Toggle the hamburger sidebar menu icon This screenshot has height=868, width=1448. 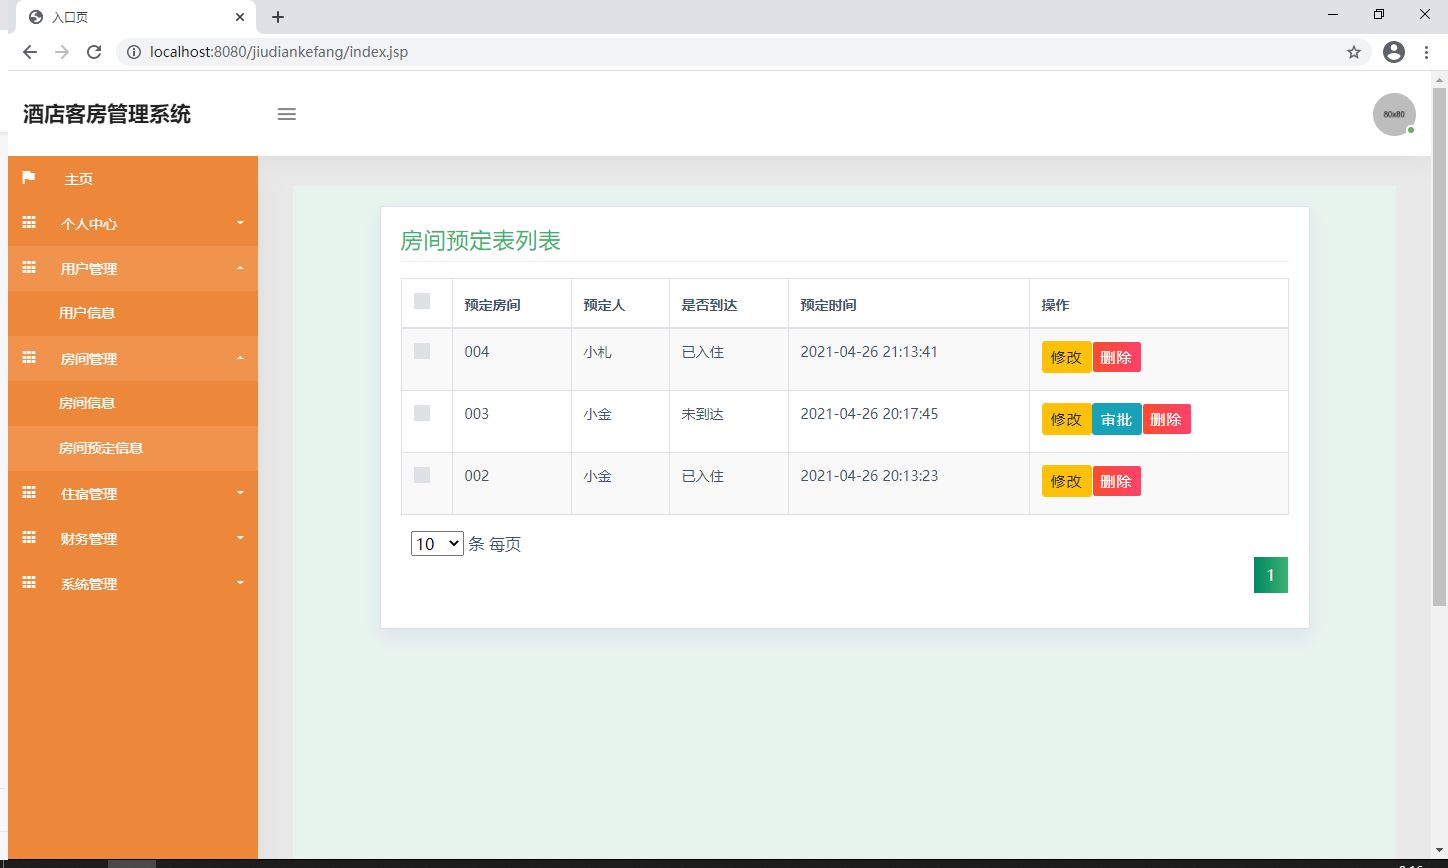click(x=287, y=114)
